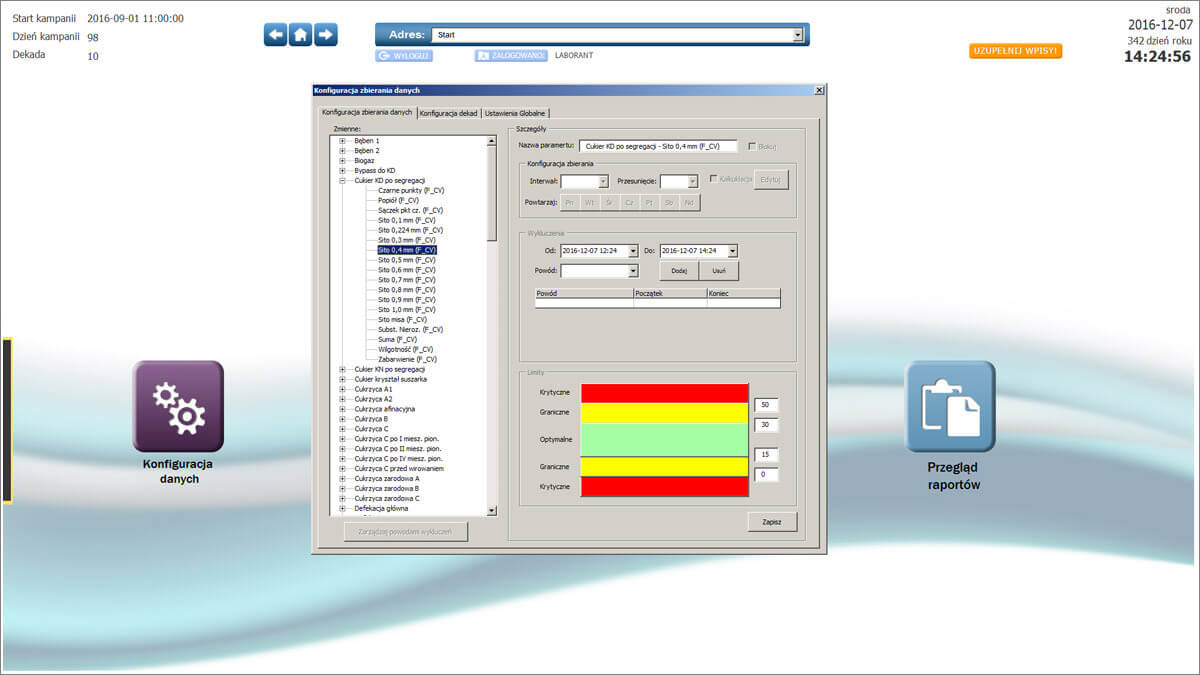Open the Adres dropdown list
The image size is (1200, 675).
click(797, 33)
